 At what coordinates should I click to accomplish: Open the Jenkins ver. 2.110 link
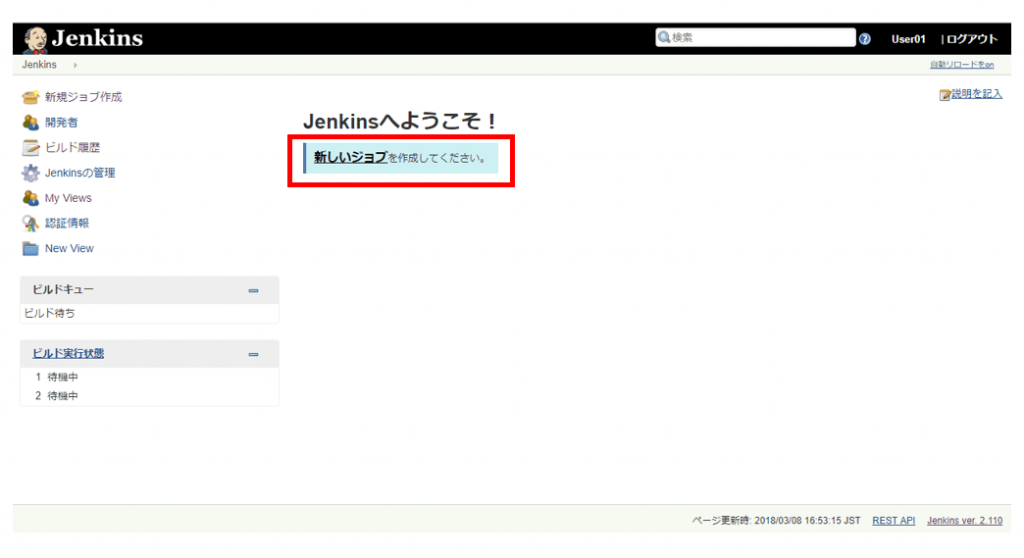(x=965, y=521)
